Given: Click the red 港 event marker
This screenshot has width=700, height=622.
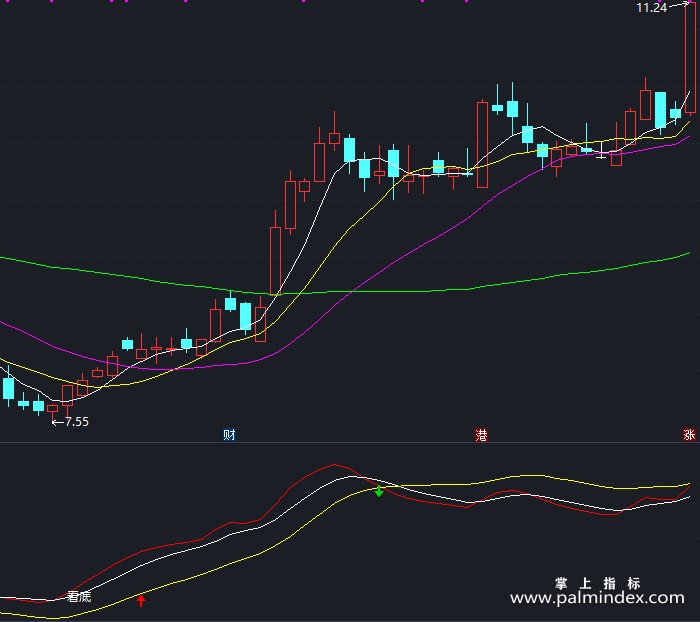Looking at the screenshot, I should [x=481, y=434].
